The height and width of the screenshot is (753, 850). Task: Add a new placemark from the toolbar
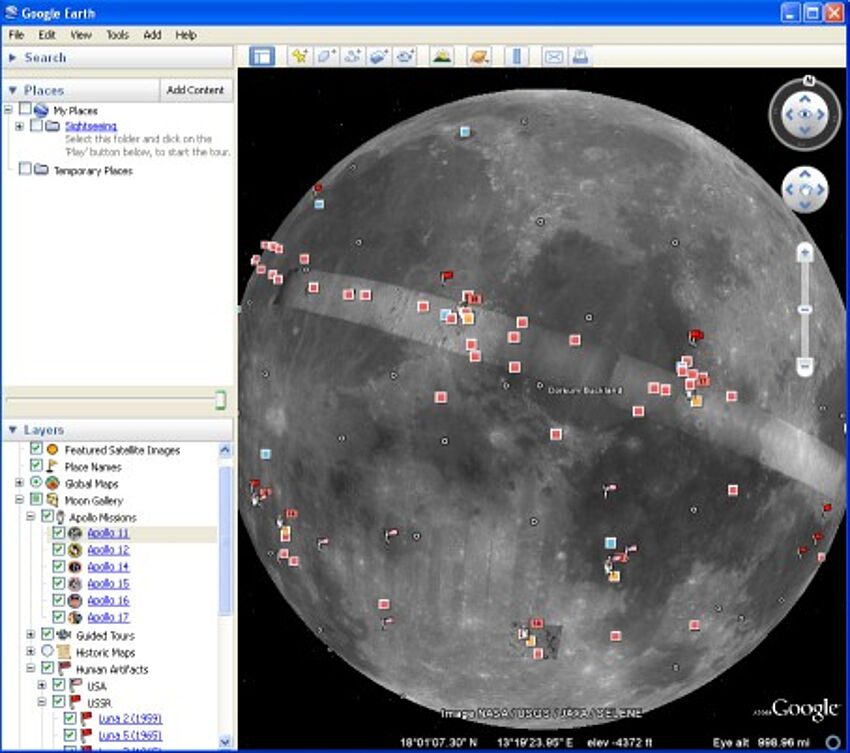click(300, 56)
